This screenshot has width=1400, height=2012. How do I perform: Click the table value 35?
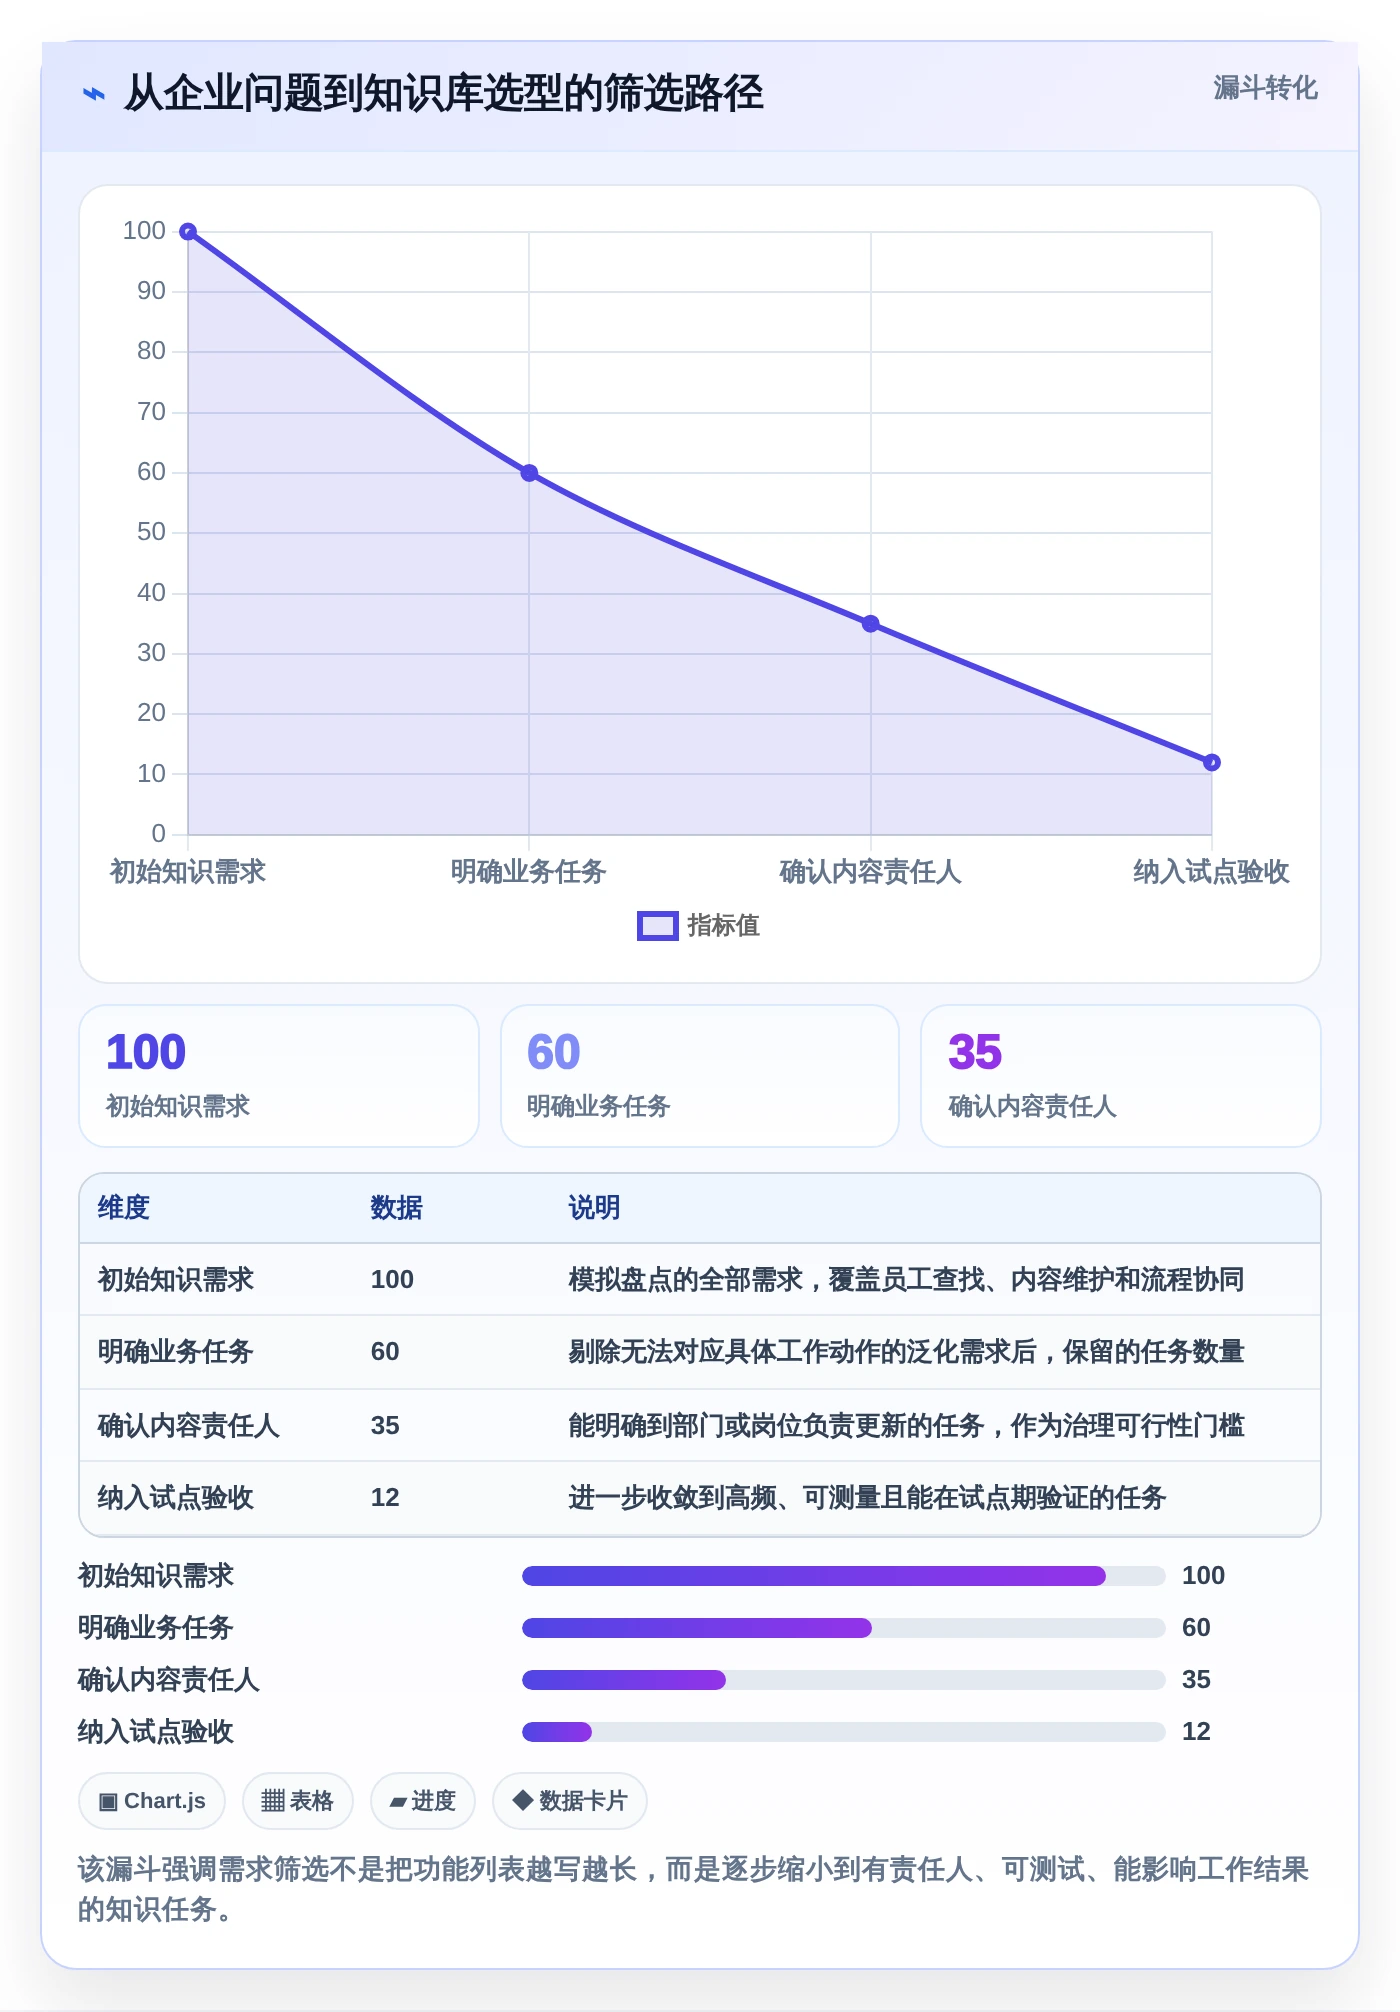[x=385, y=1426]
